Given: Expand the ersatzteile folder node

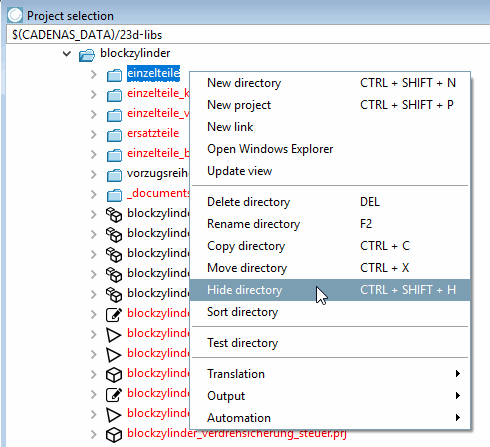Looking at the screenshot, I should [94, 134].
